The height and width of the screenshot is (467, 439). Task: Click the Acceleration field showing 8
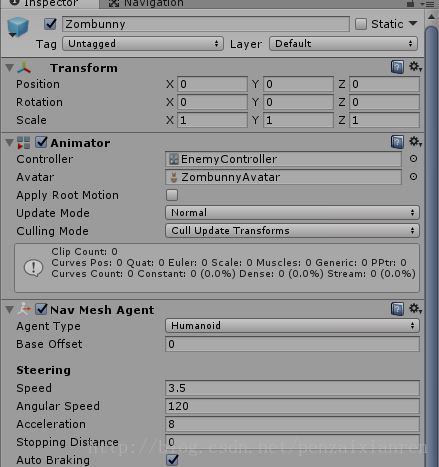click(x=292, y=424)
